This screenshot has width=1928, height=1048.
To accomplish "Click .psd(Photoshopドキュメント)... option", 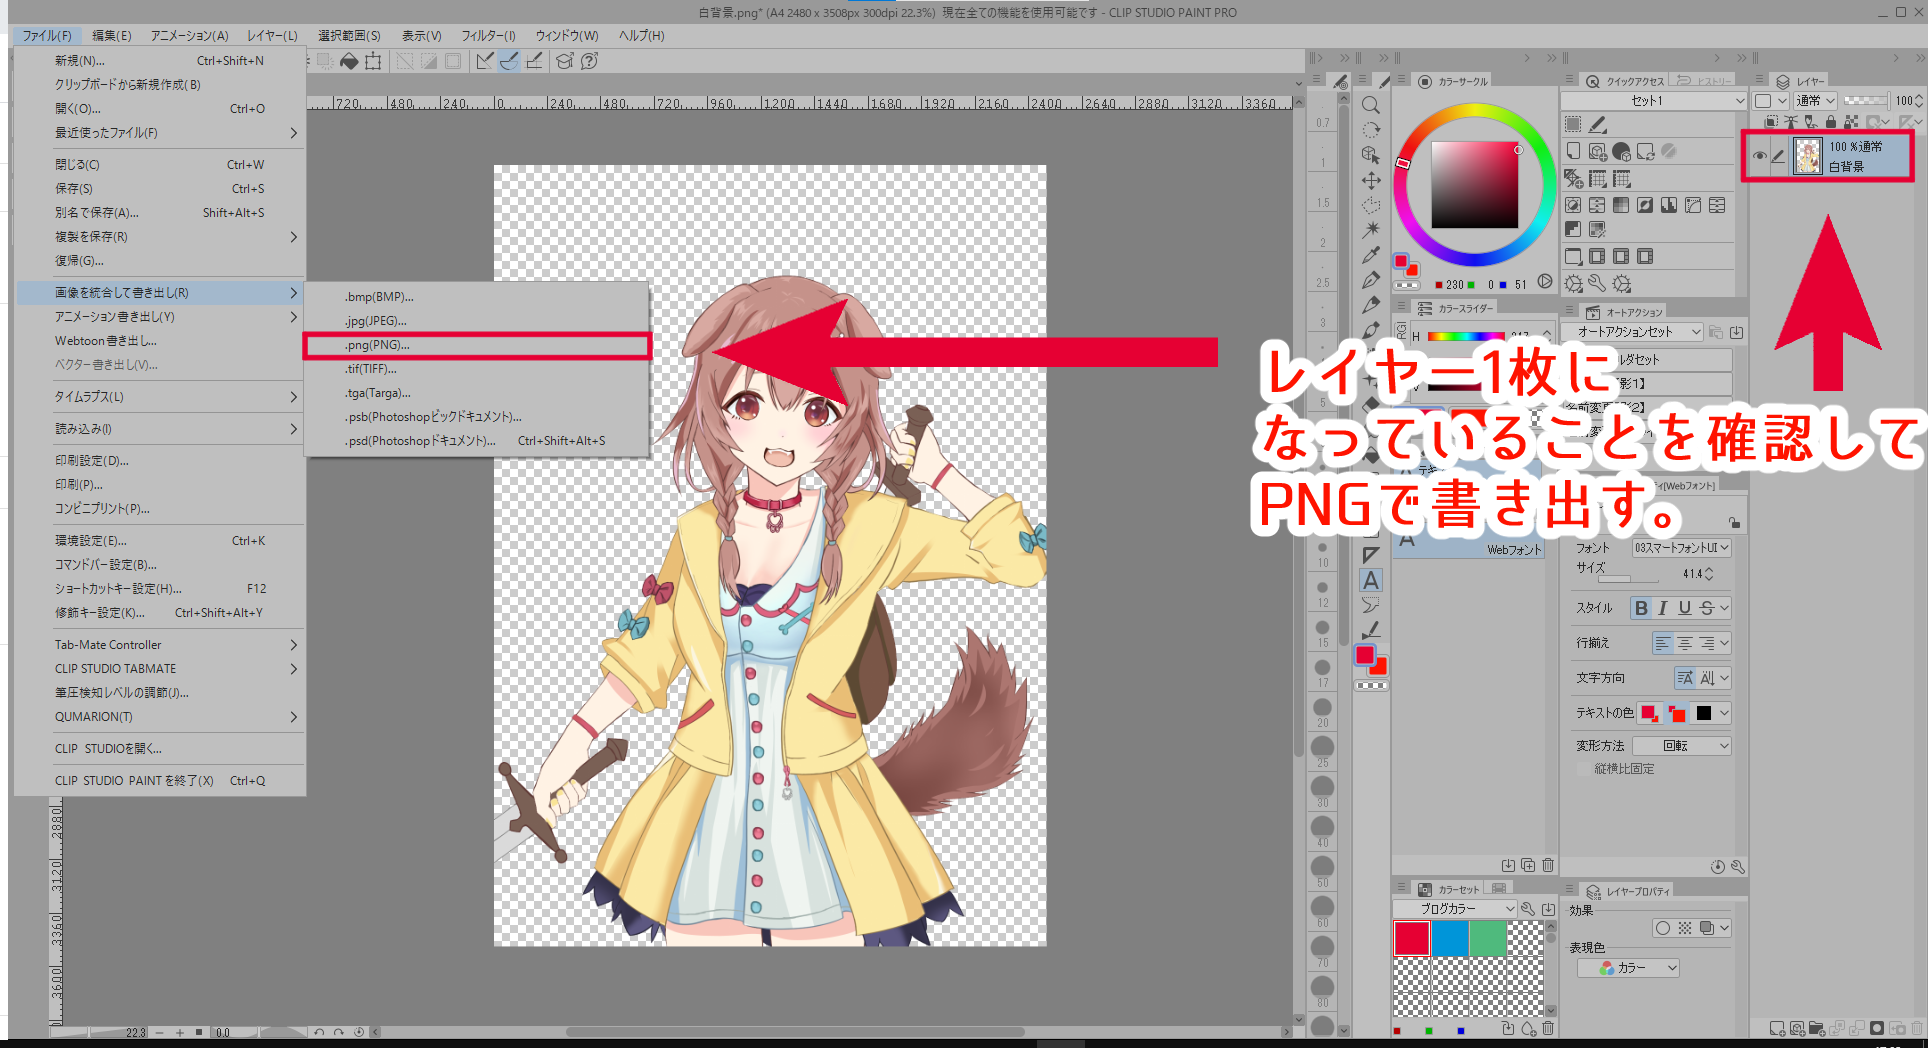I will 477,441.
